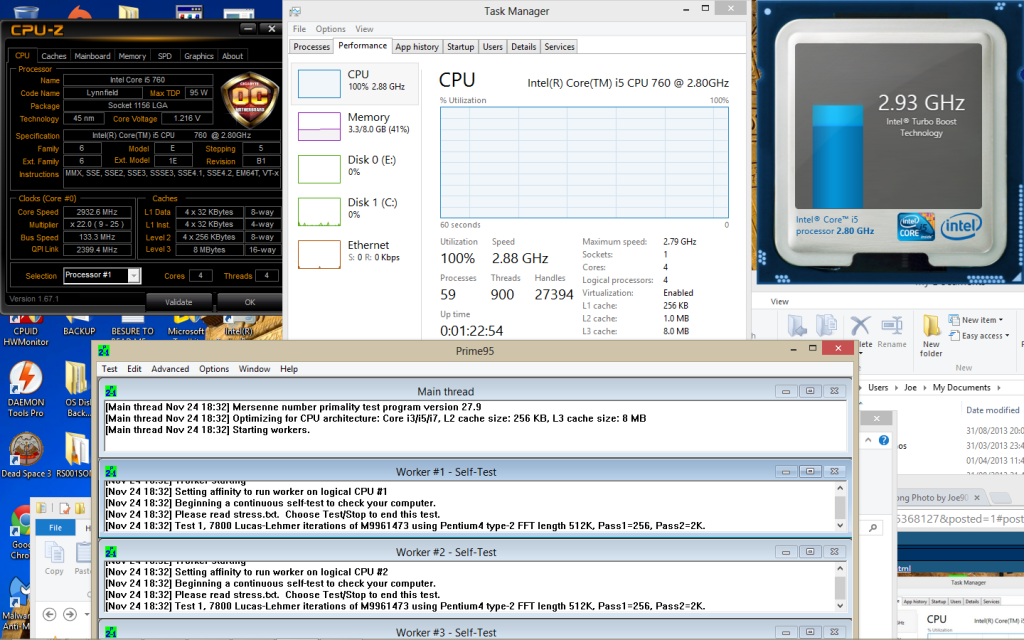Image resolution: width=1024 pixels, height=640 pixels.
Task: Expand the Easy access dropdown in Explorer
Action: coord(1007,336)
